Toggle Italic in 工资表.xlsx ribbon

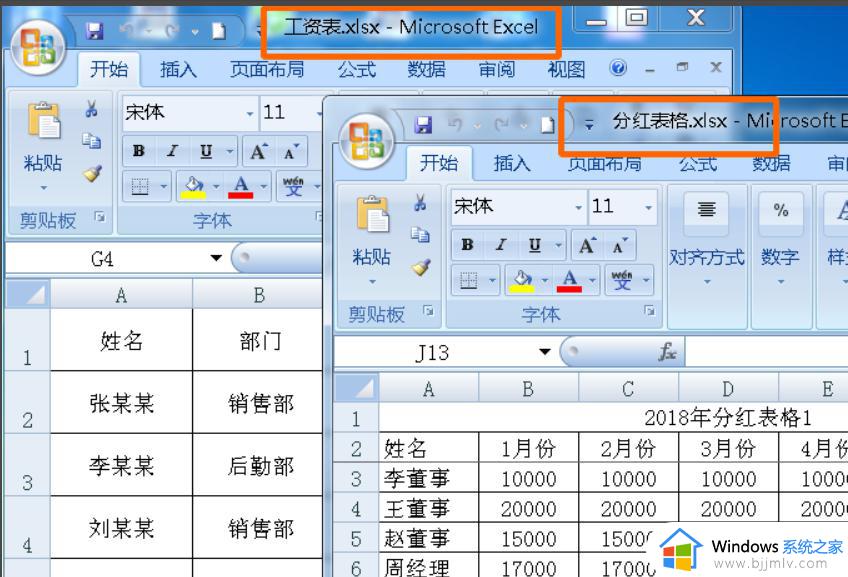[x=172, y=151]
